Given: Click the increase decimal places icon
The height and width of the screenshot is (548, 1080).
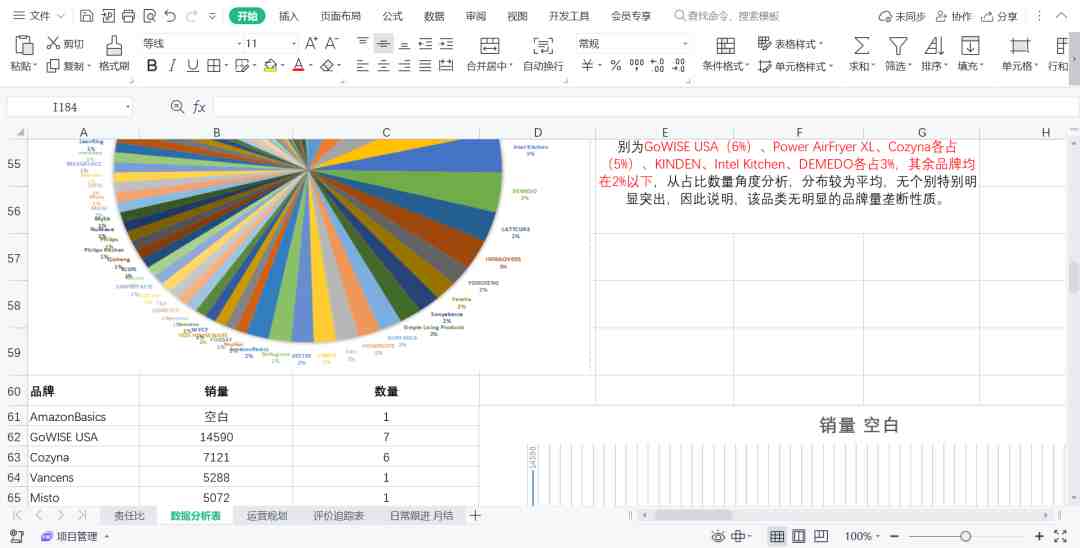Looking at the screenshot, I should [x=658, y=65].
